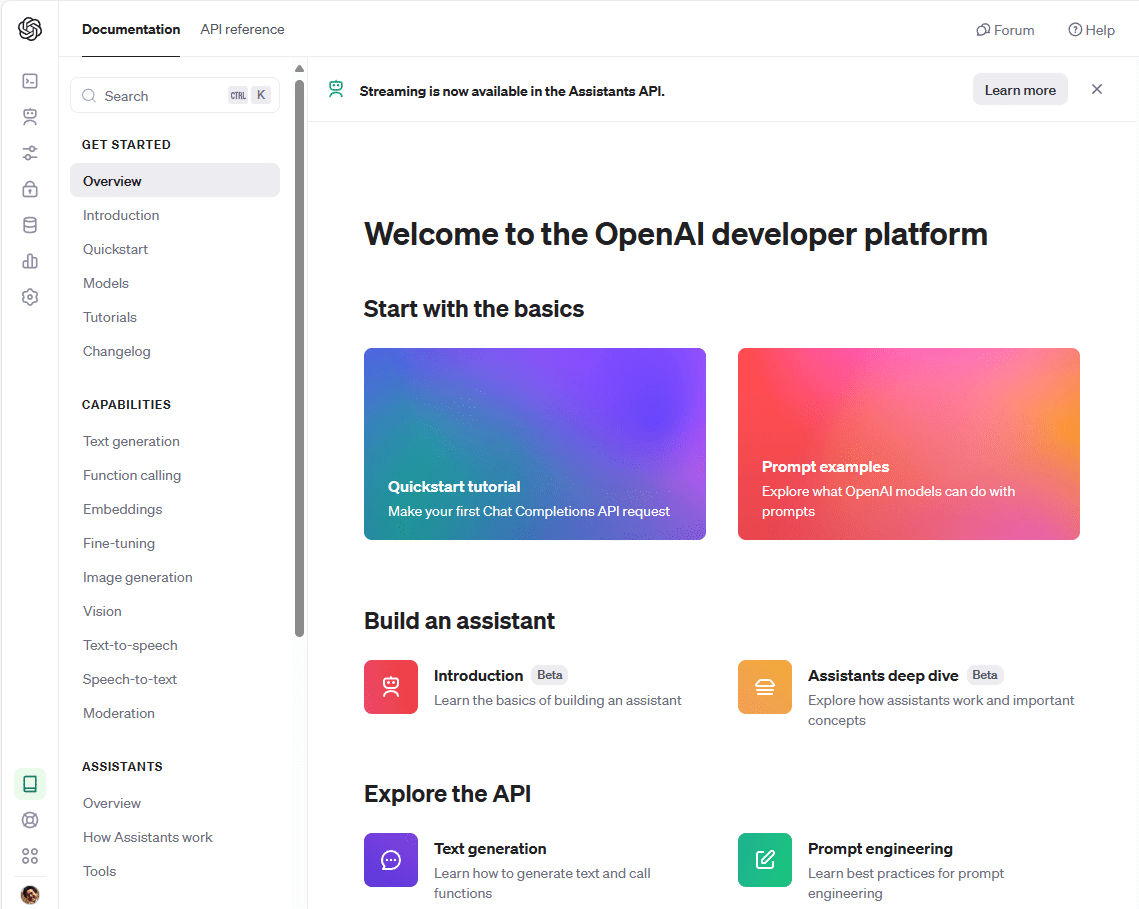
Task: Click the purple Text generation chat icon
Action: (x=391, y=860)
